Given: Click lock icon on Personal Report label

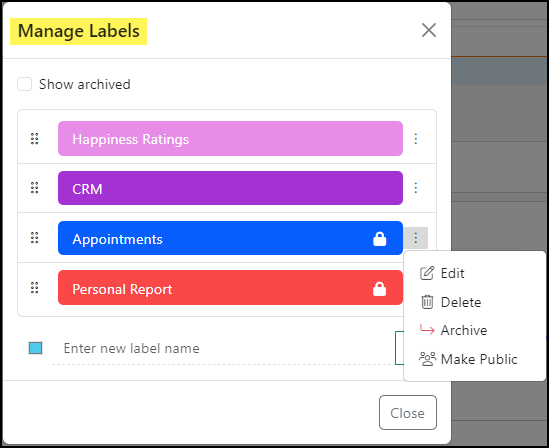Looking at the screenshot, I should [380, 289].
